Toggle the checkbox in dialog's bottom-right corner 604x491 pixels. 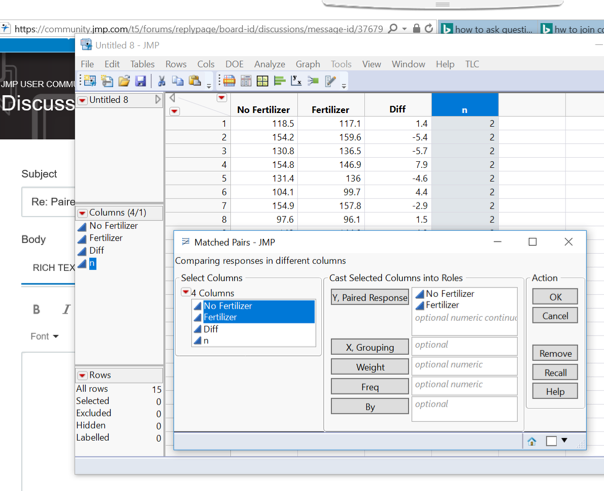pyautogui.click(x=551, y=441)
